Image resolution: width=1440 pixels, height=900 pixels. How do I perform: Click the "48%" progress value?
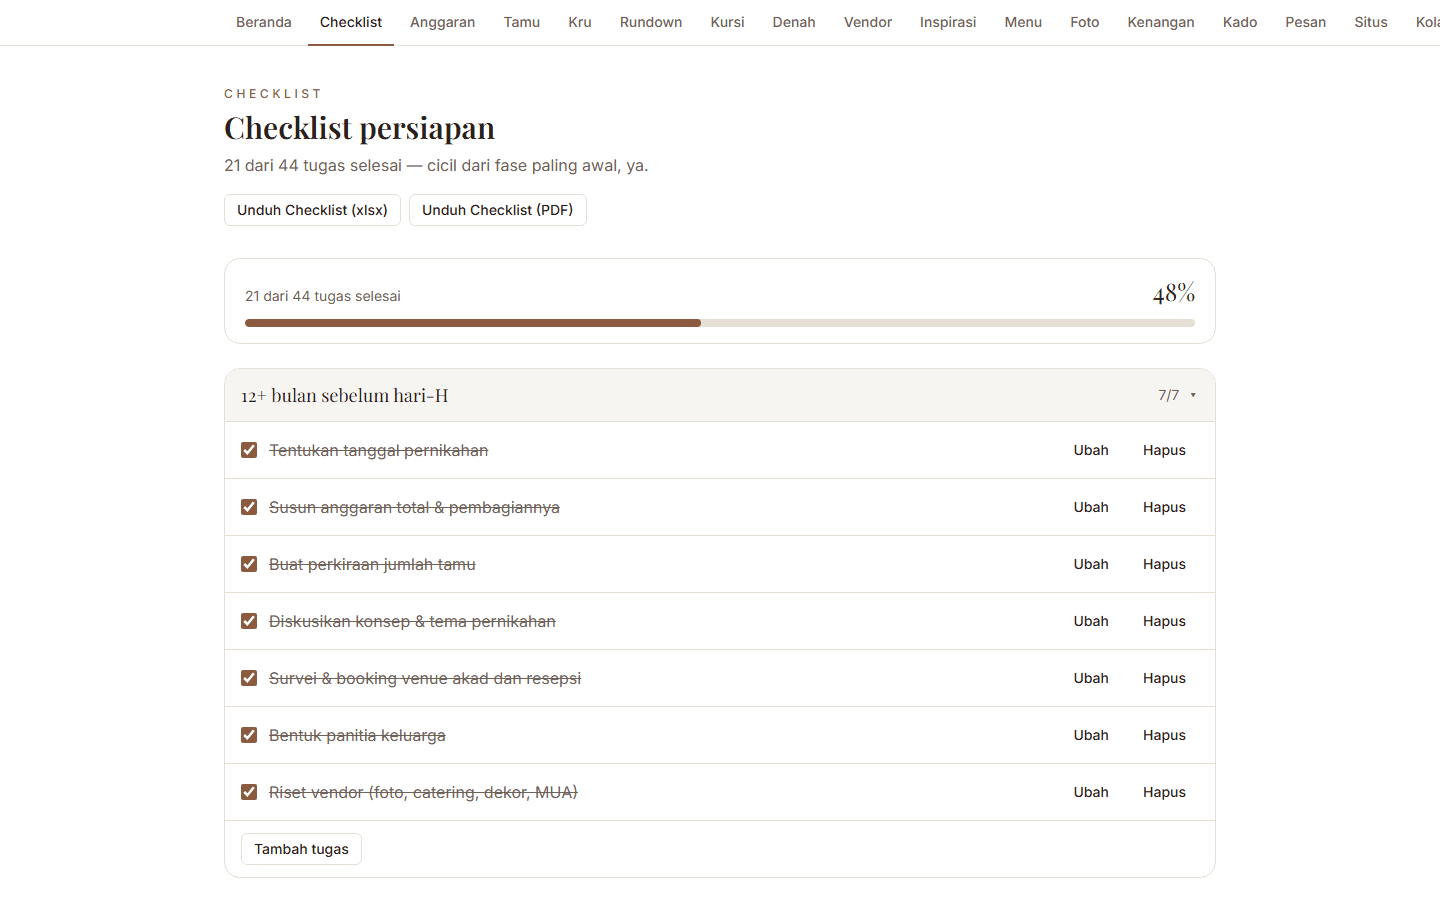pyautogui.click(x=1174, y=293)
